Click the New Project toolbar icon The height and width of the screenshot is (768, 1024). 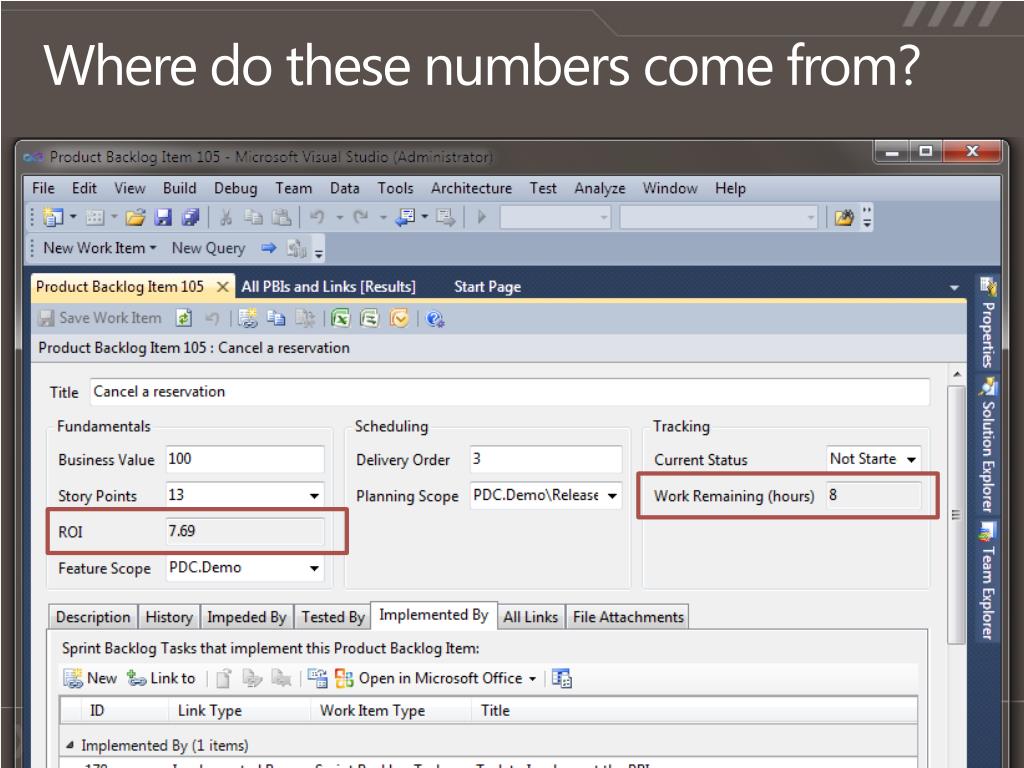coord(52,217)
